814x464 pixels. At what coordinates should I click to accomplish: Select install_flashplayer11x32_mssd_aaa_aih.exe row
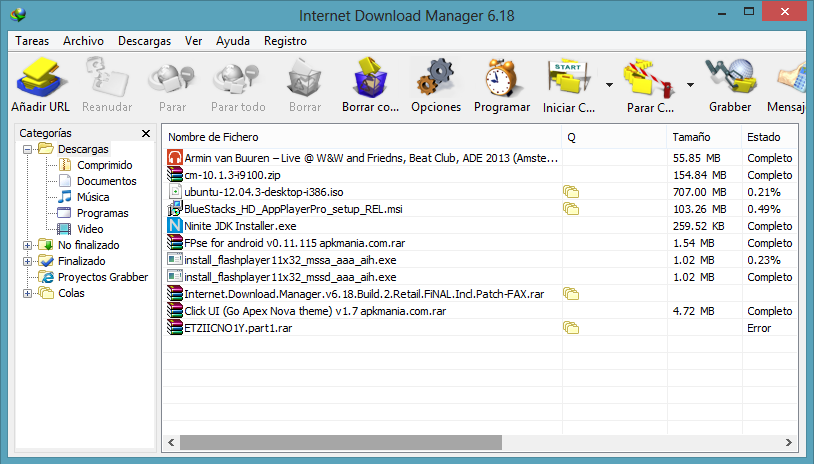tap(481, 277)
